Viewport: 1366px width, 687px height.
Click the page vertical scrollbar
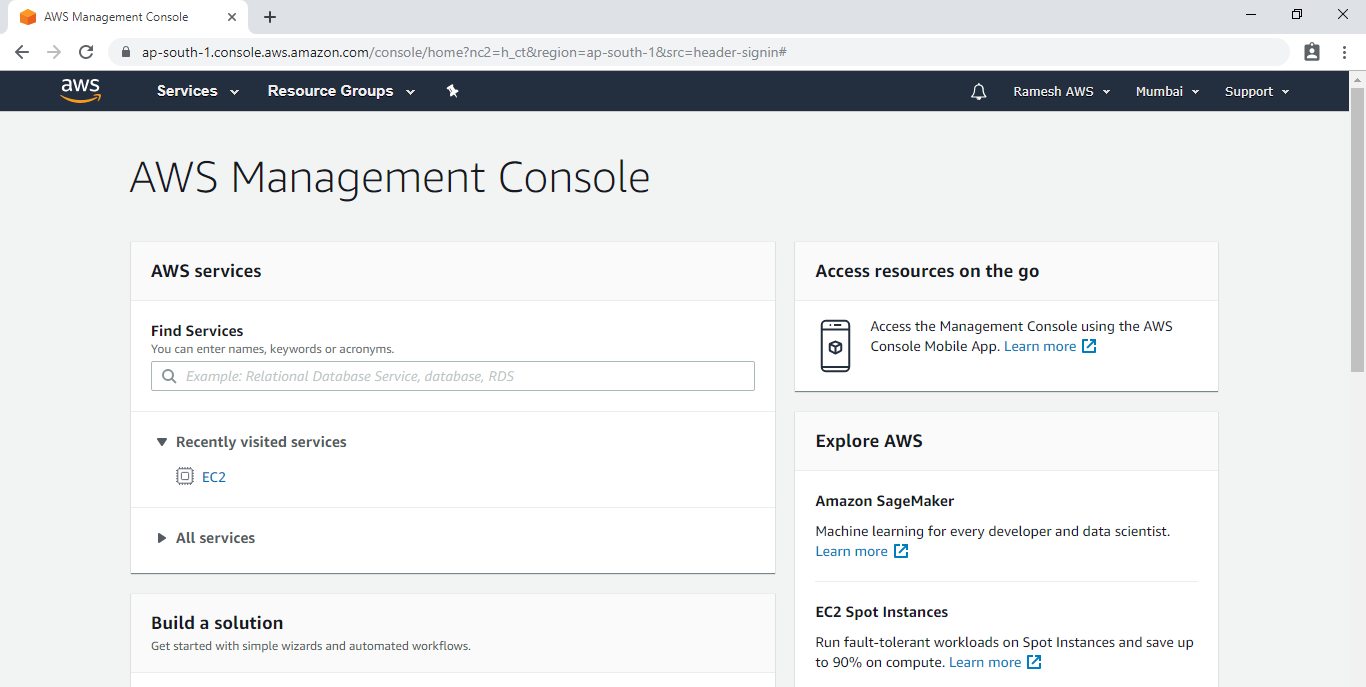point(1357,230)
